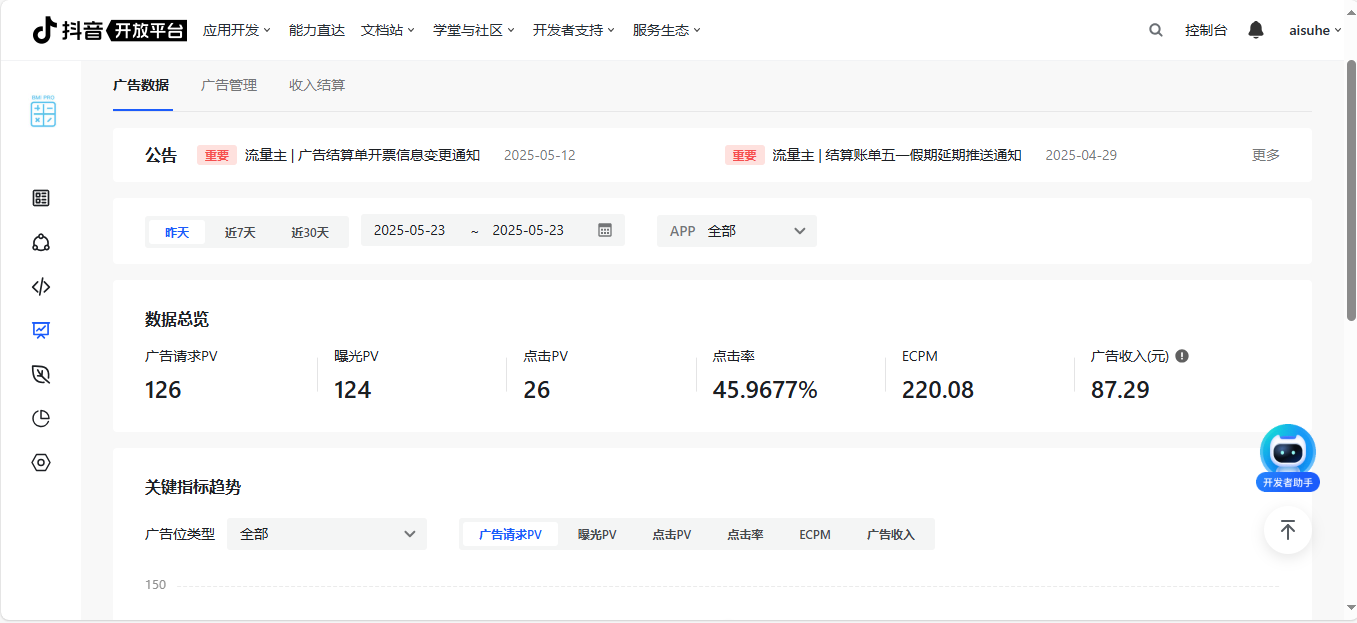Open the 开发者助手 robot assistant

(x=1288, y=458)
